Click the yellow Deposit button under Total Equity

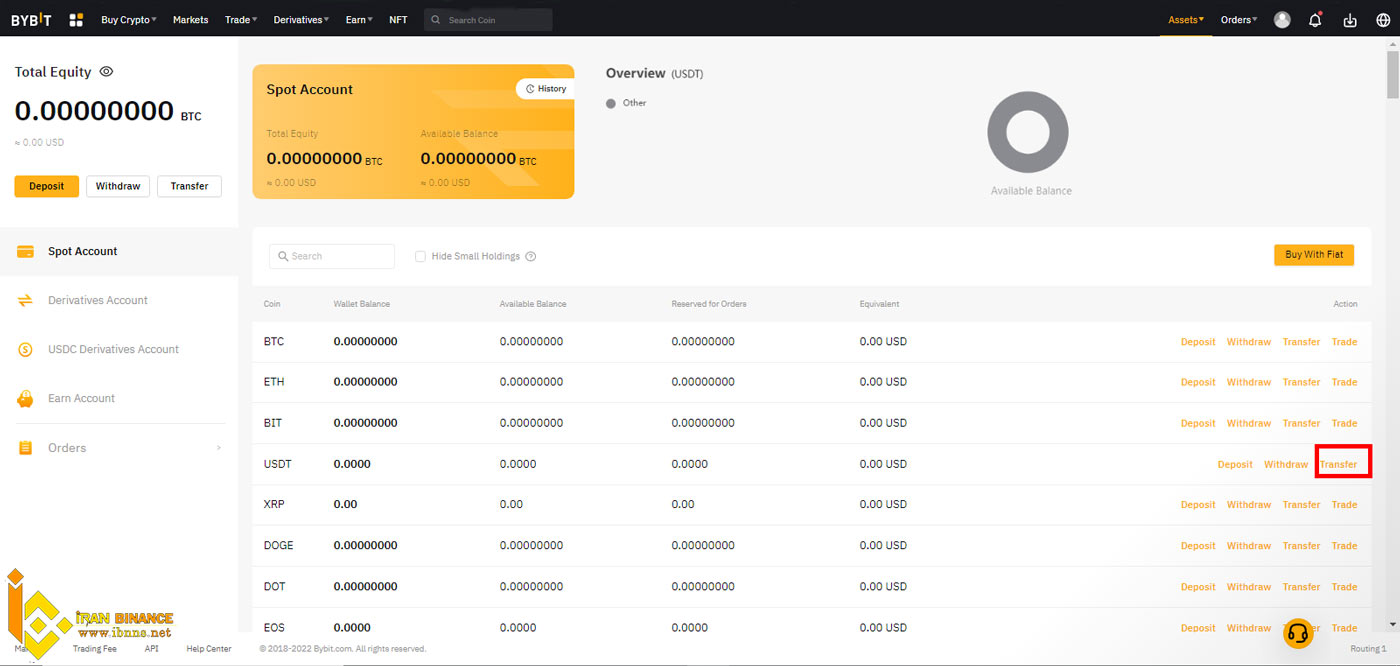tap(46, 186)
